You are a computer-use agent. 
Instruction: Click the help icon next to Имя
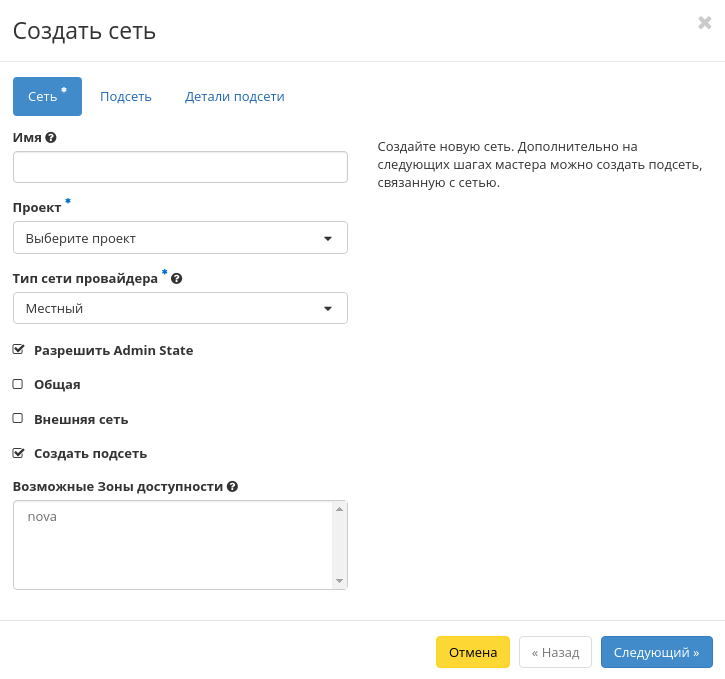click(51, 137)
